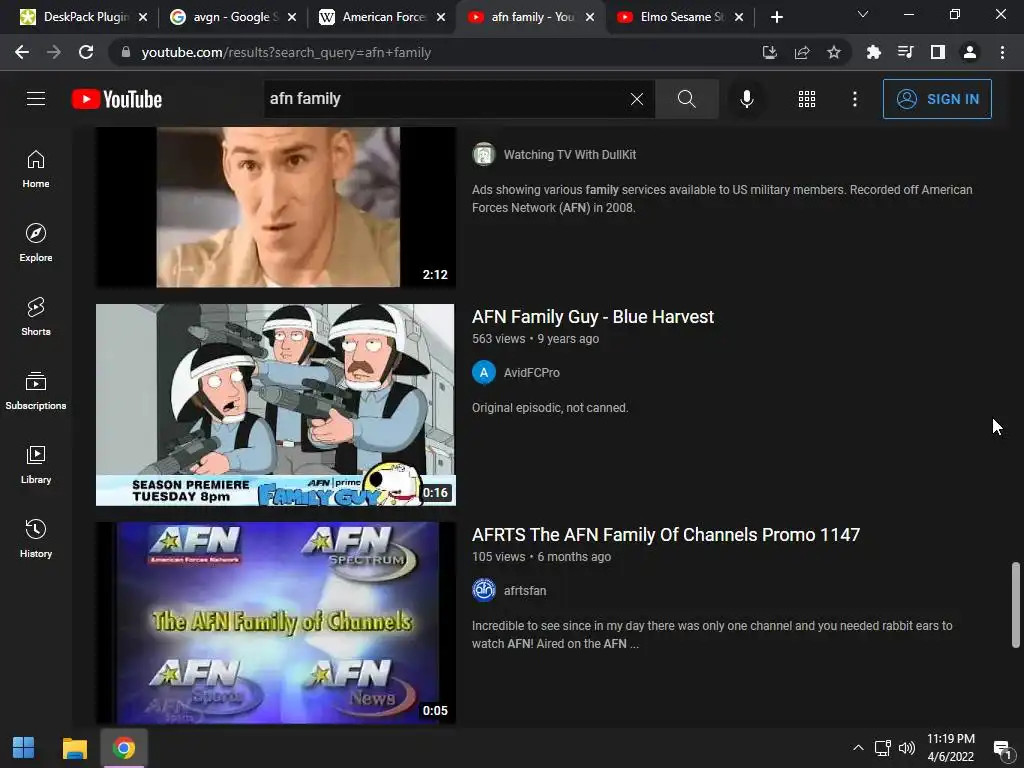Open a new browser tab
The width and height of the screenshot is (1024, 768).
[776, 17]
